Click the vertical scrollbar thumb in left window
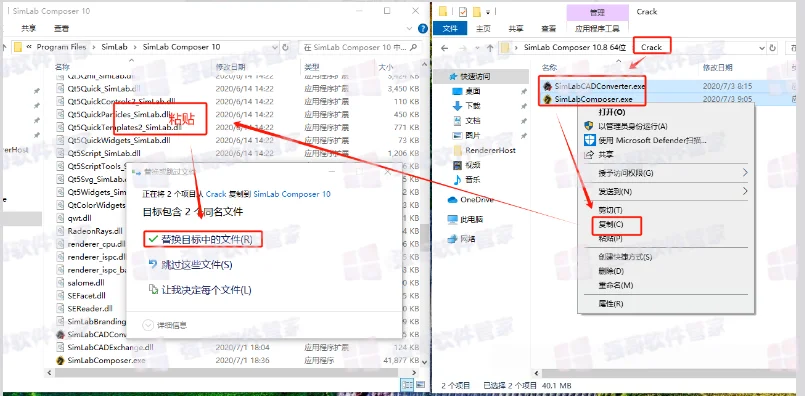 (x=425, y=237)
